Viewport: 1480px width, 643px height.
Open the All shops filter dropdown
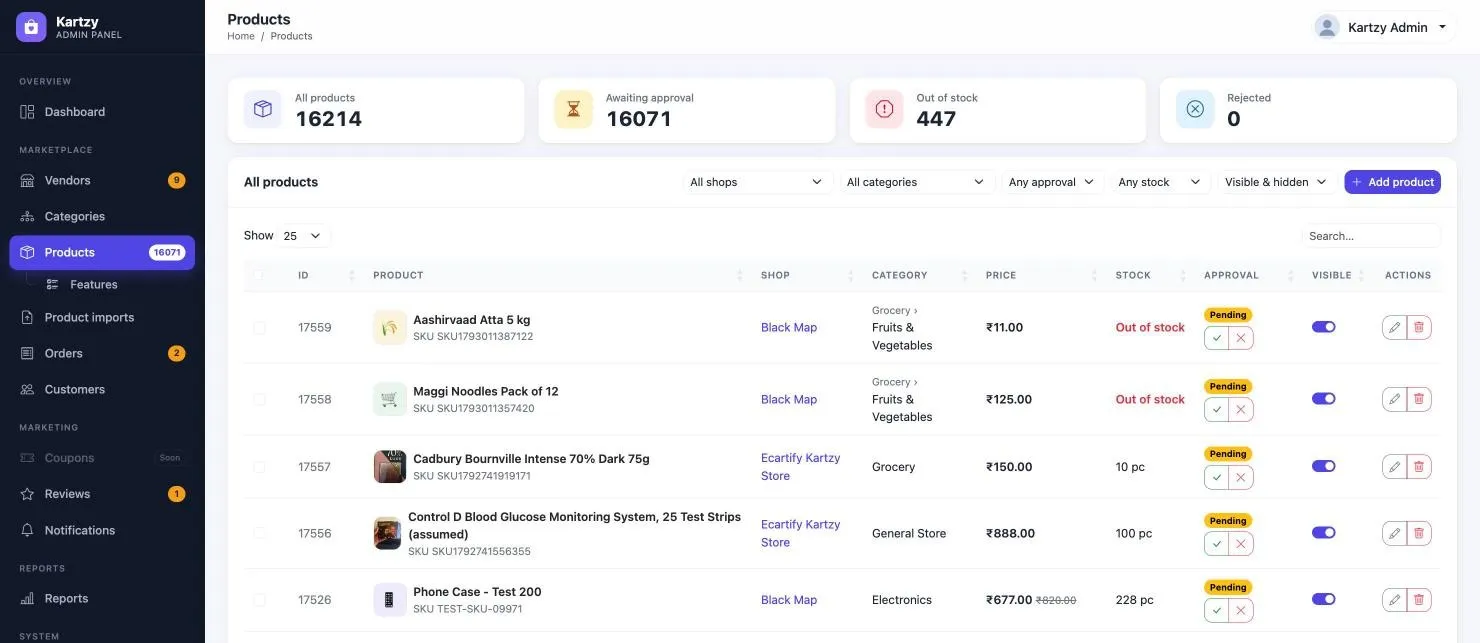(757, 182)
